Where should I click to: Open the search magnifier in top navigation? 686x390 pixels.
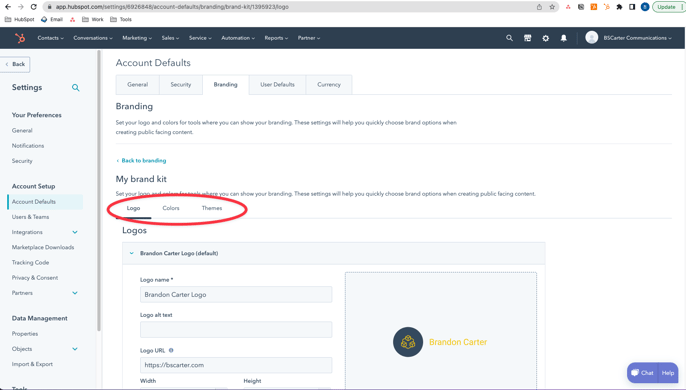(509, 38)
